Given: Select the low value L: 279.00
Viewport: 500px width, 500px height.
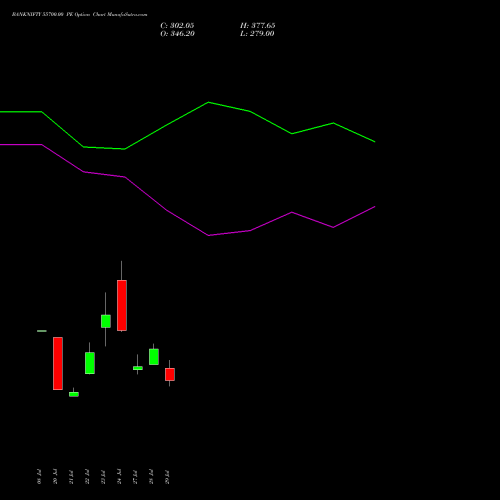Looking at the screenshot, I should 257,34.
